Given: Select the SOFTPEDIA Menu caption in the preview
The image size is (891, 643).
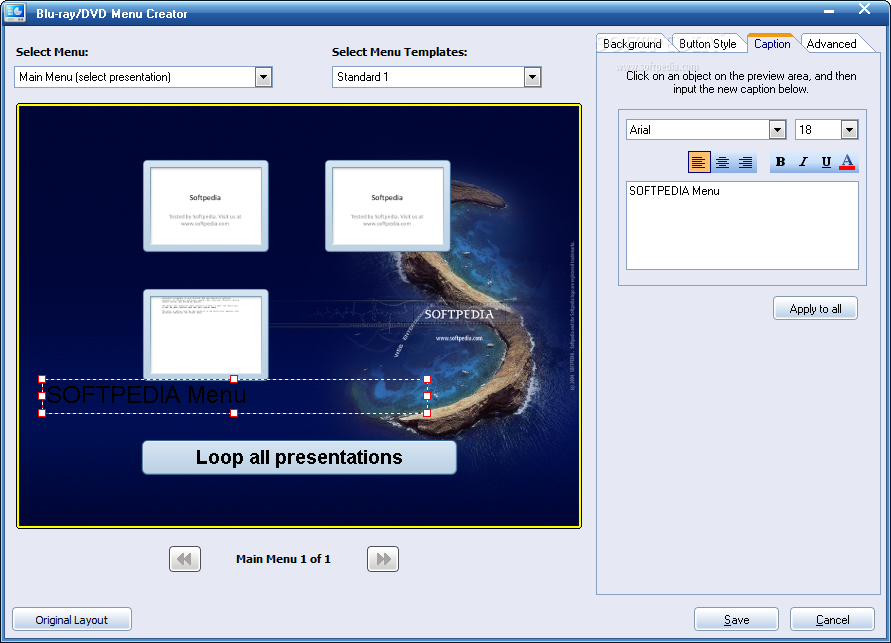Looking at the screenshot, I should tap(234, 396).
